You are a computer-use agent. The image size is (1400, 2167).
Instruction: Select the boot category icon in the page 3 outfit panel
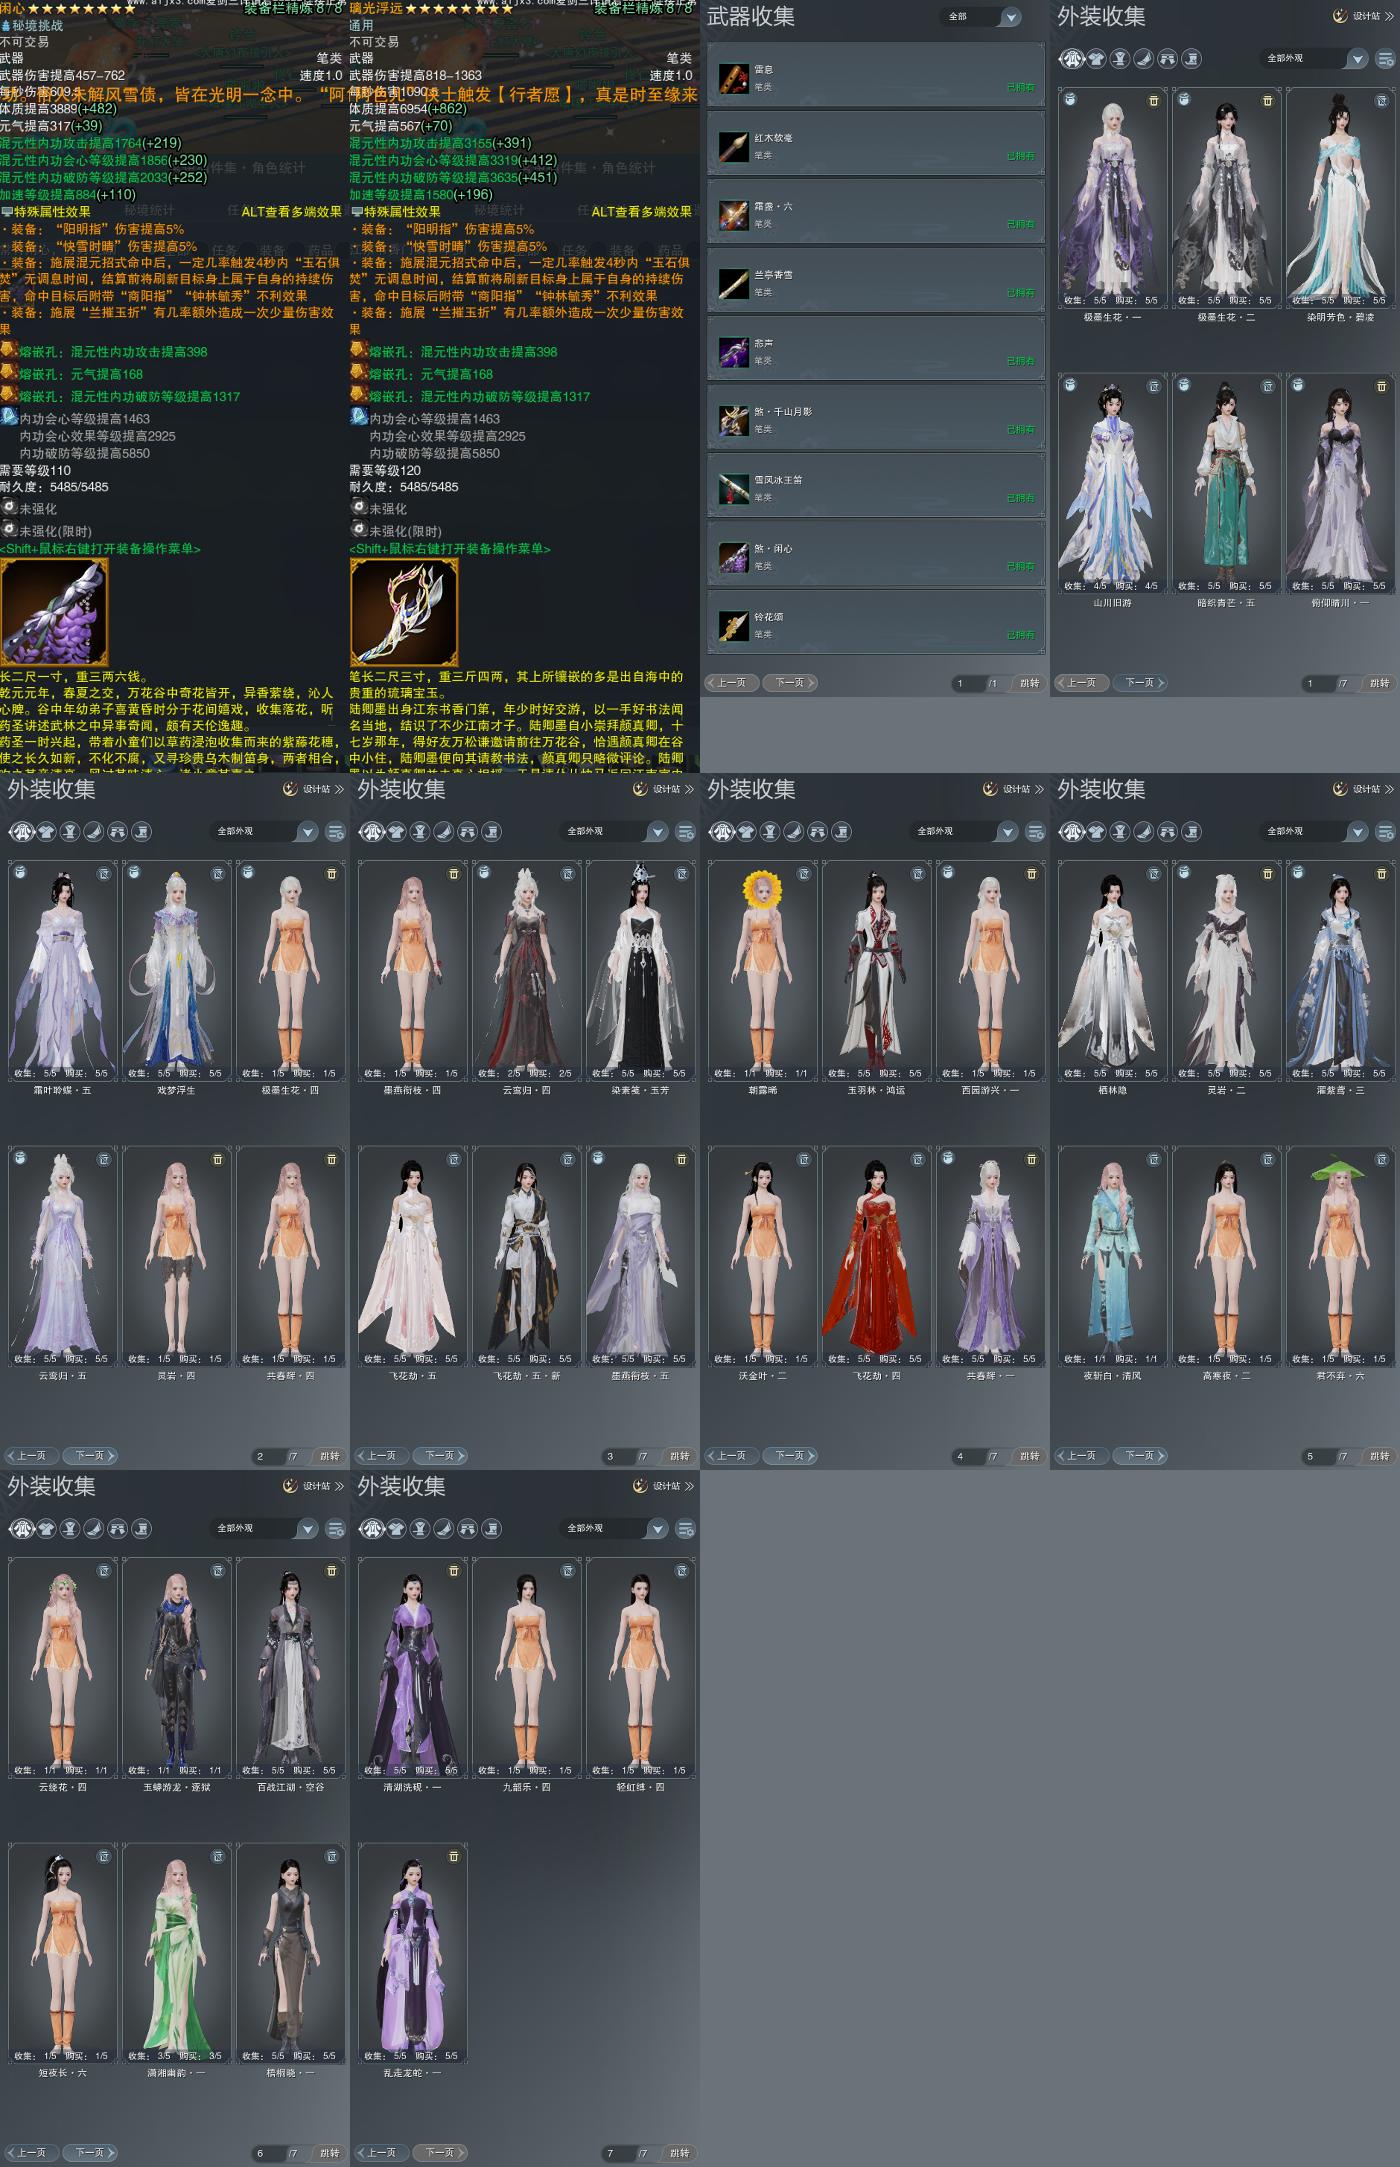pyautogui.click(x=492, y=832)
